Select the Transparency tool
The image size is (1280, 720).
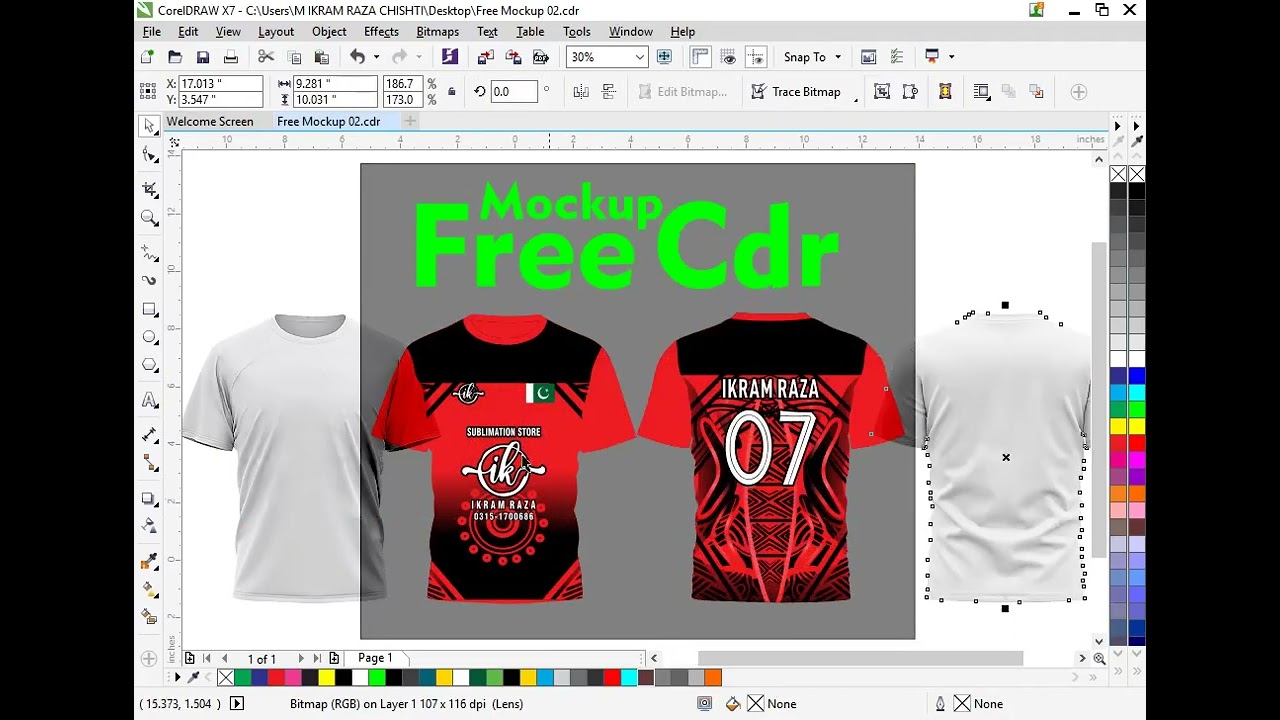[150, 525]
